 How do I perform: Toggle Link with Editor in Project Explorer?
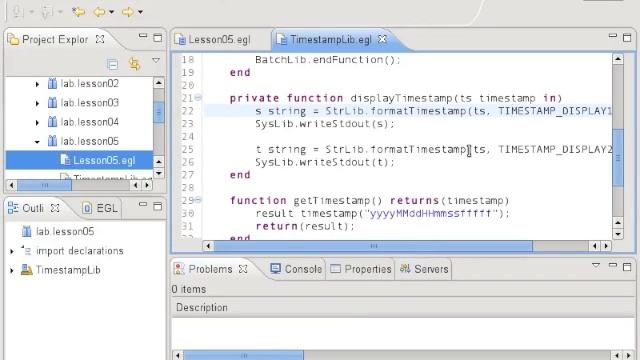pyautogui.click(x=135, y=64)
